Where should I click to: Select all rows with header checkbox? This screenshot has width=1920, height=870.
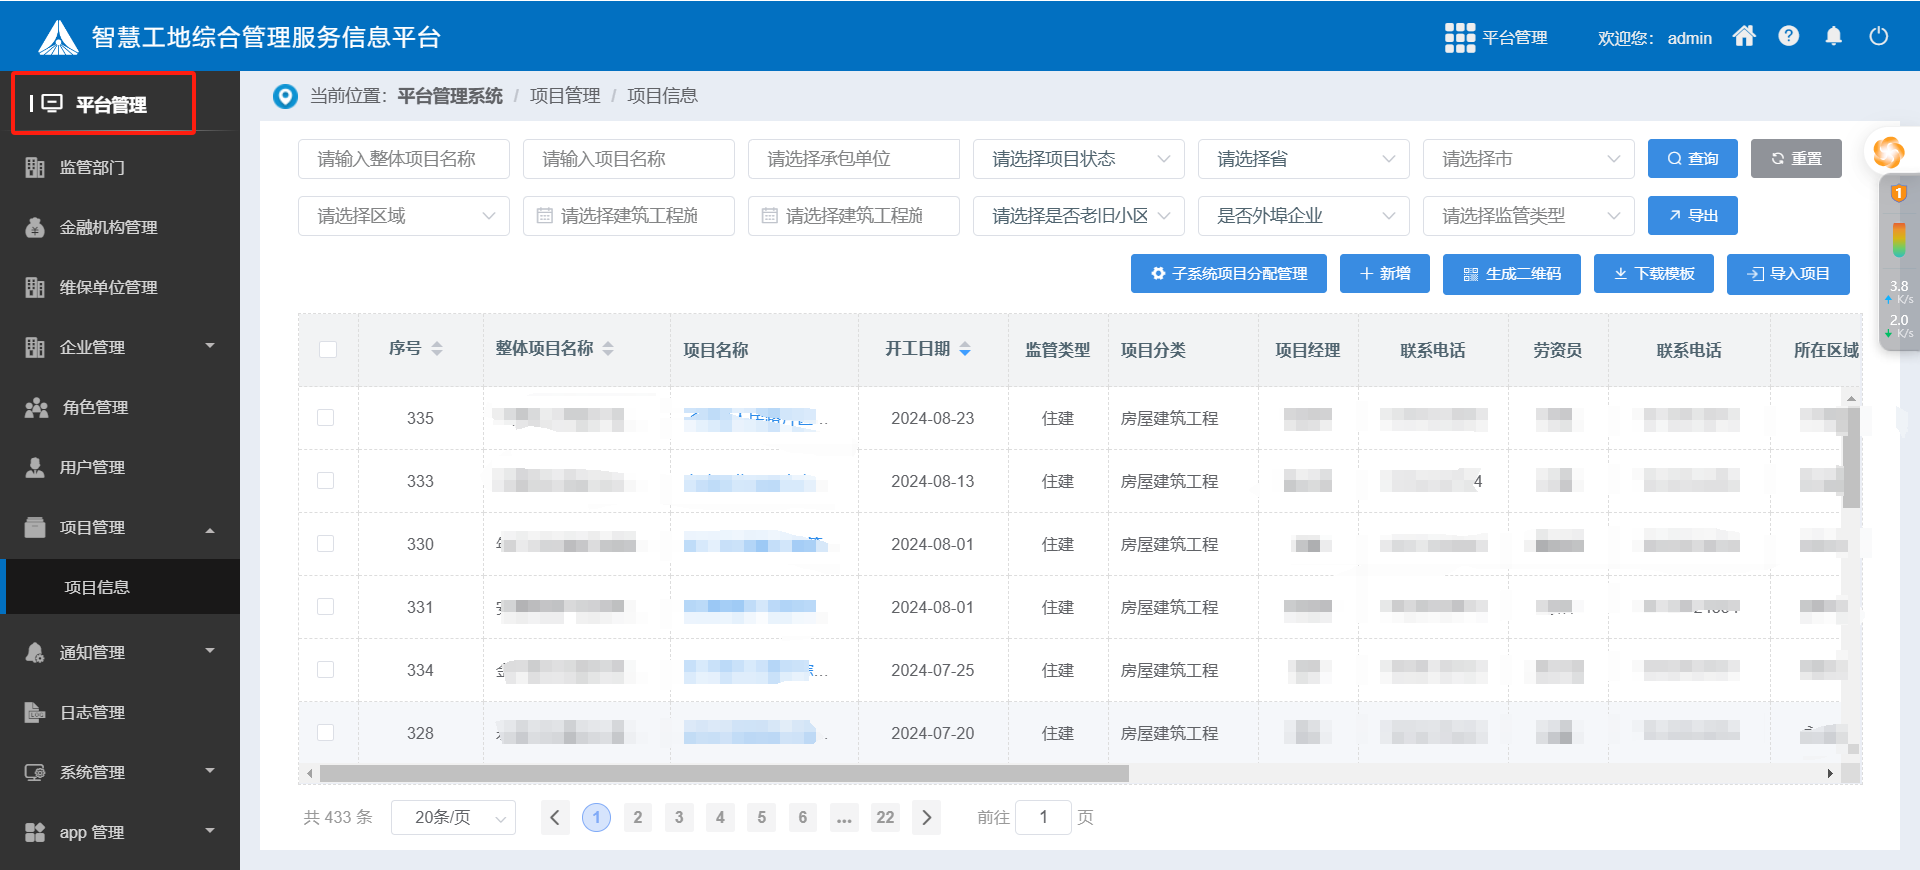click(x=328, y=349)
